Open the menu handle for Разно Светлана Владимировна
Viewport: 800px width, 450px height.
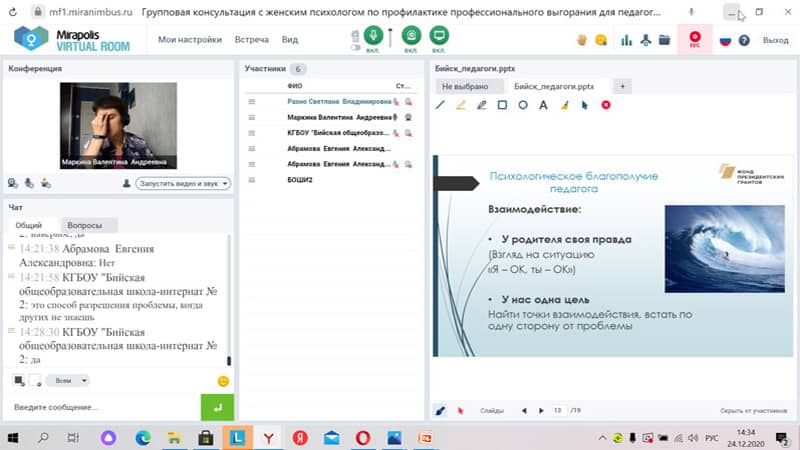click(252, 102)
